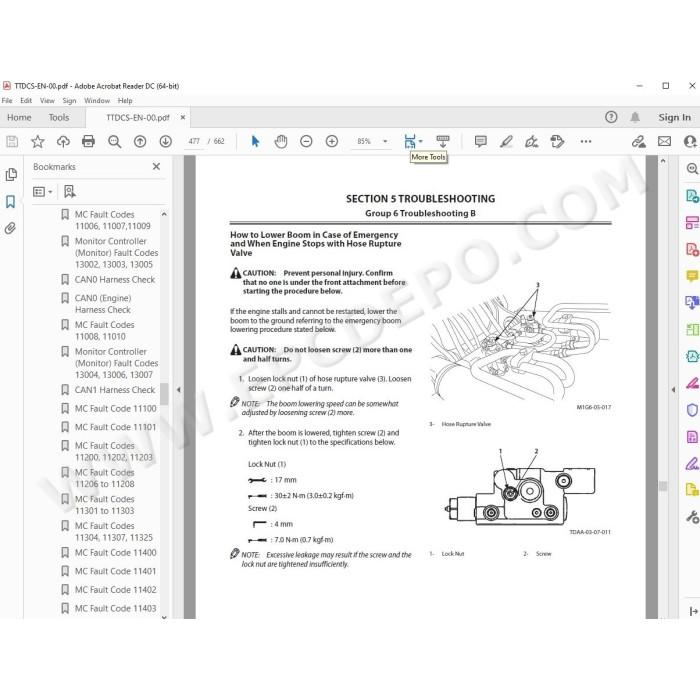Screen dimensions: 700x700
Task: Expand the page display dropdown arrow
Action: (x=421, y=142)
